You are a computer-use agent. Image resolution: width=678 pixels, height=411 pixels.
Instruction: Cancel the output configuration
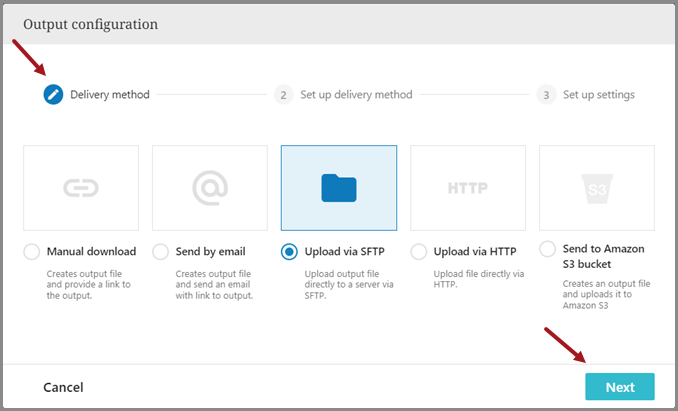point(63,387)
